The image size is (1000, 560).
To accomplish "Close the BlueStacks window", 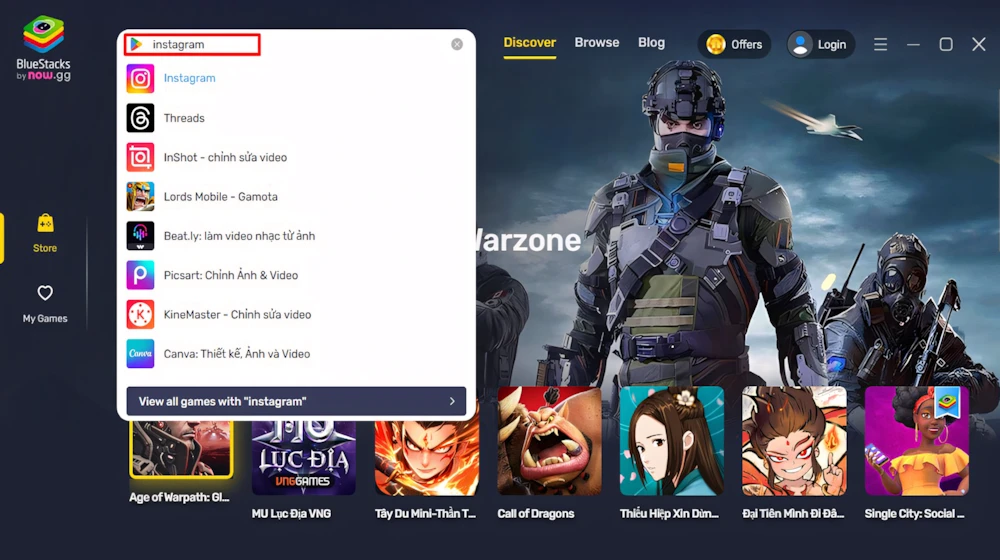I will tap(979, 44).
